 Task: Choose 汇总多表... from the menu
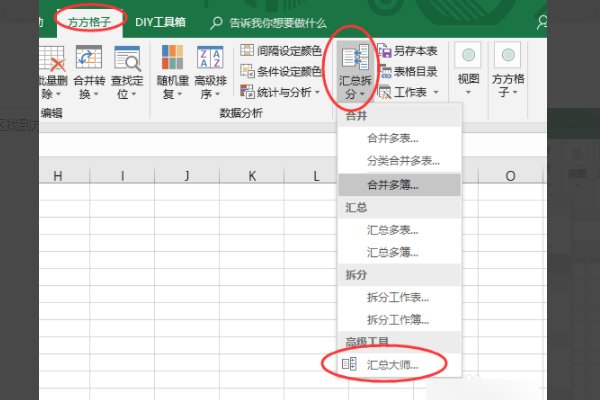399,230
